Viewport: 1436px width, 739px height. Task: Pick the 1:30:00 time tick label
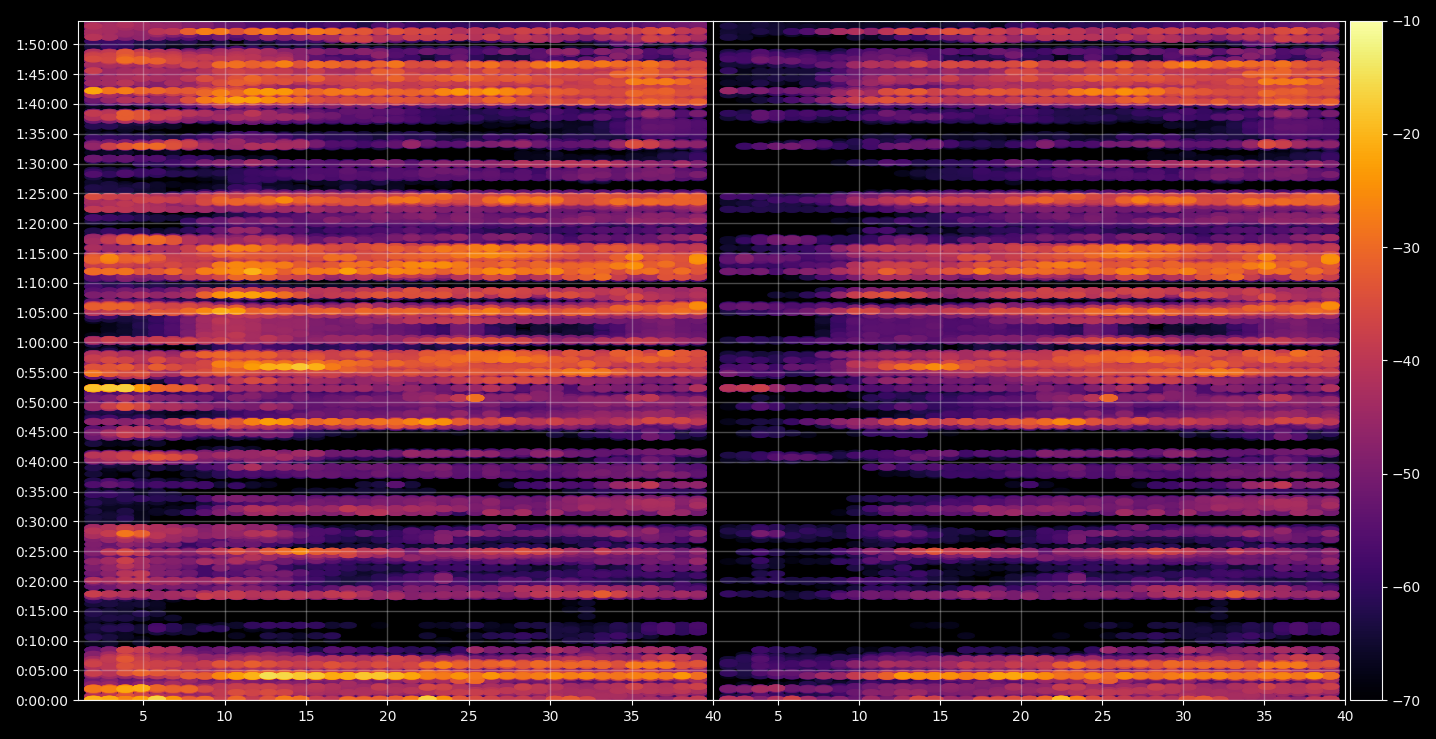pyautogui.click(x=42, y=164)
